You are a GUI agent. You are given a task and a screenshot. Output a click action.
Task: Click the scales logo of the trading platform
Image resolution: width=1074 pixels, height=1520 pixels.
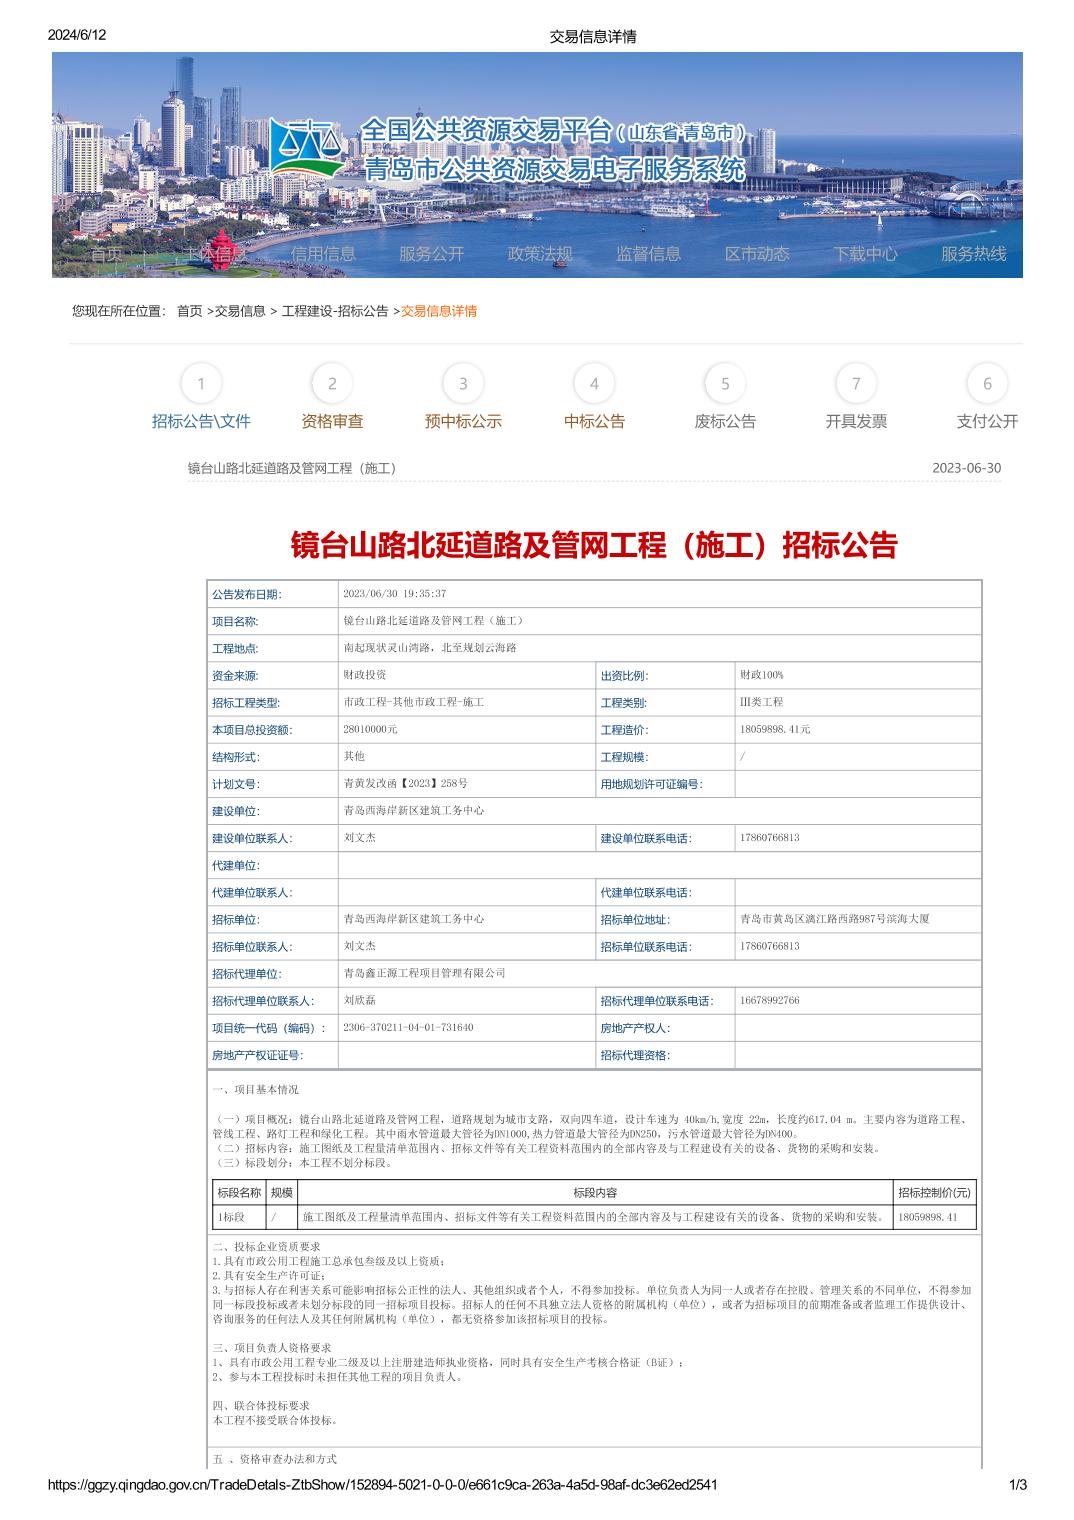(306, 148)
